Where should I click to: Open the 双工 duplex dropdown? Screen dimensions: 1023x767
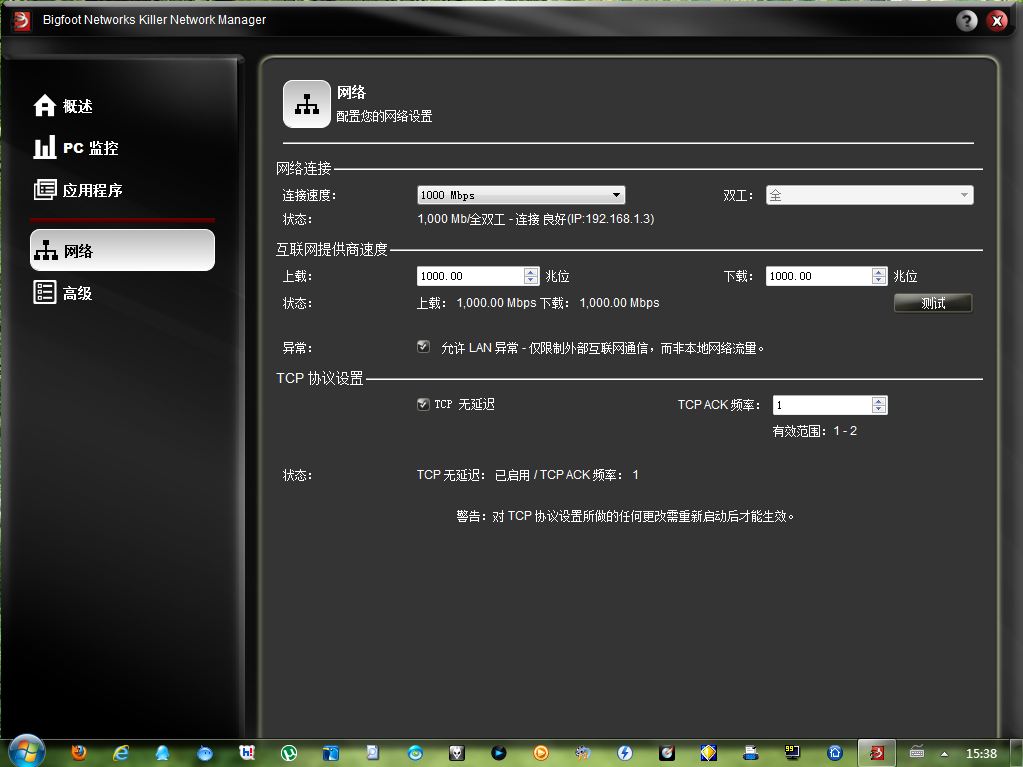click(870, 195)
